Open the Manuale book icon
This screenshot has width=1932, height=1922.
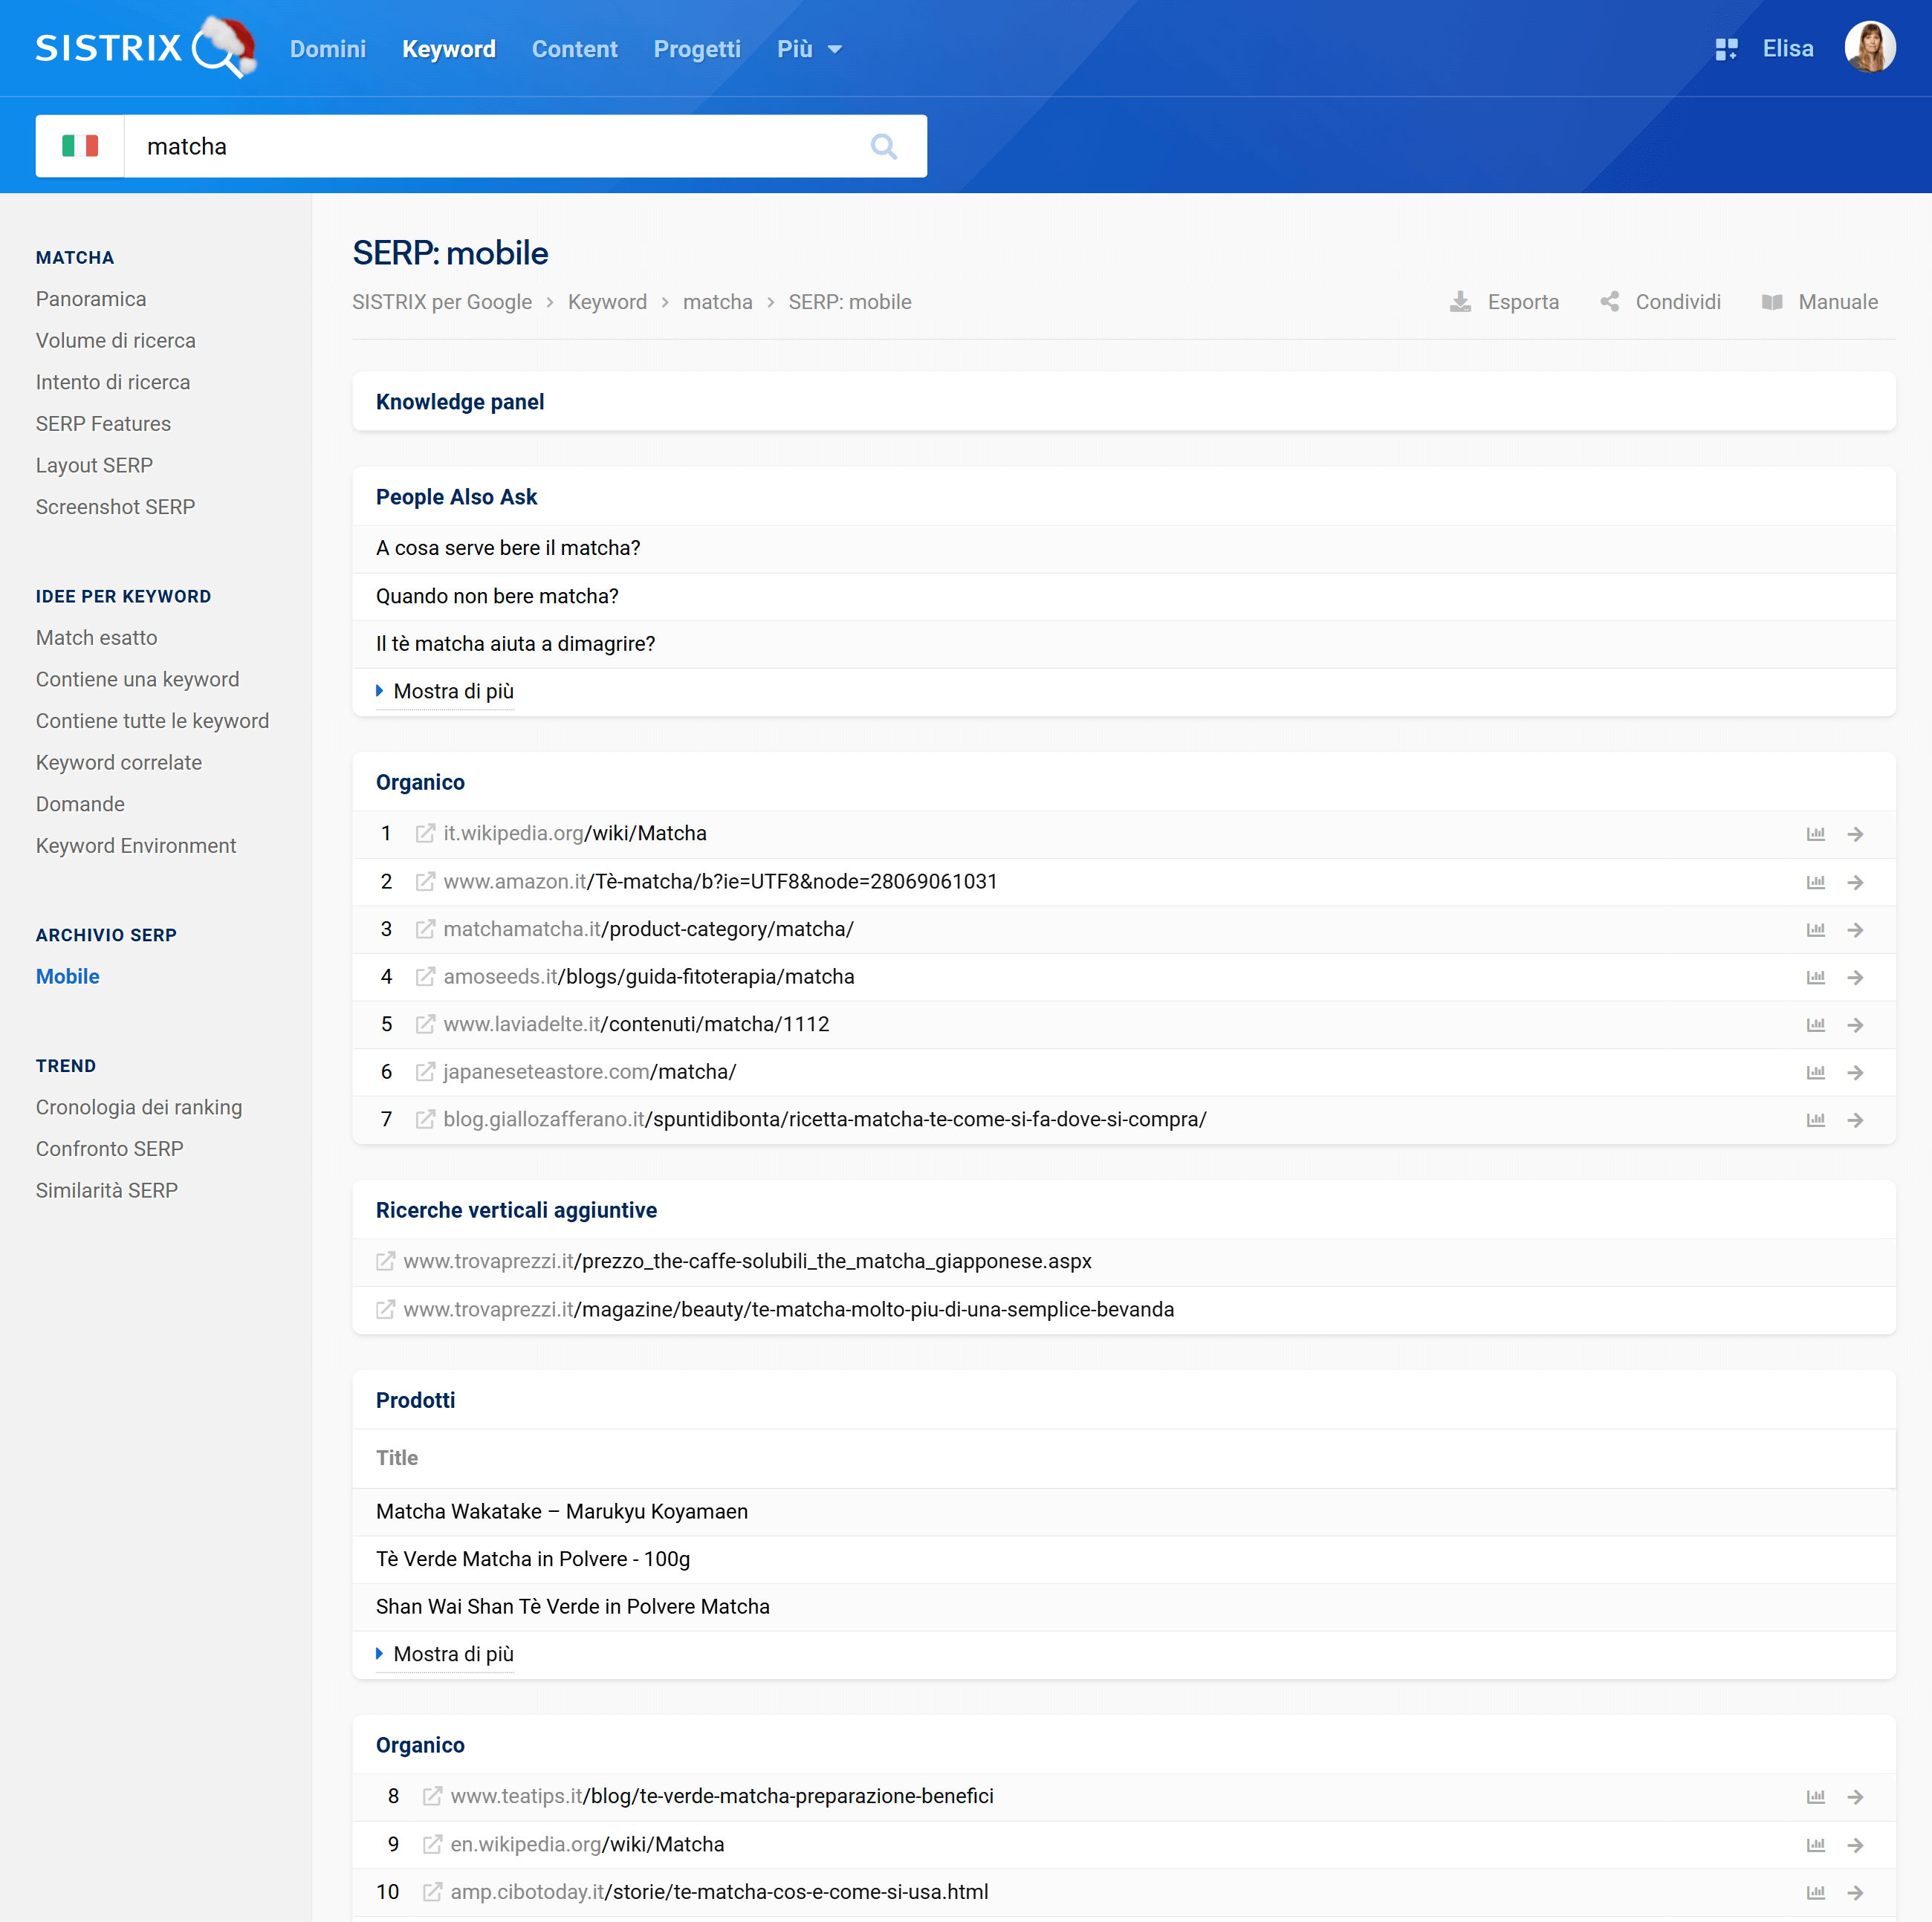click(1772, 302)
